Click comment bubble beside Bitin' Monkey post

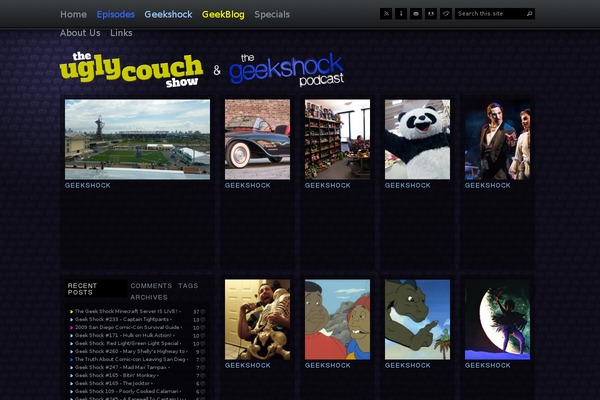(x=203, y=376)
